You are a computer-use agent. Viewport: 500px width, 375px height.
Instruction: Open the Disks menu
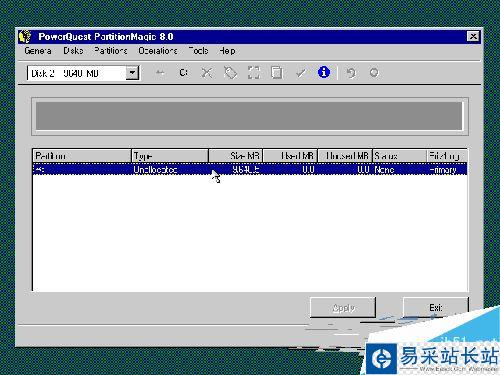pyautogui.click(x=73, y=51)
